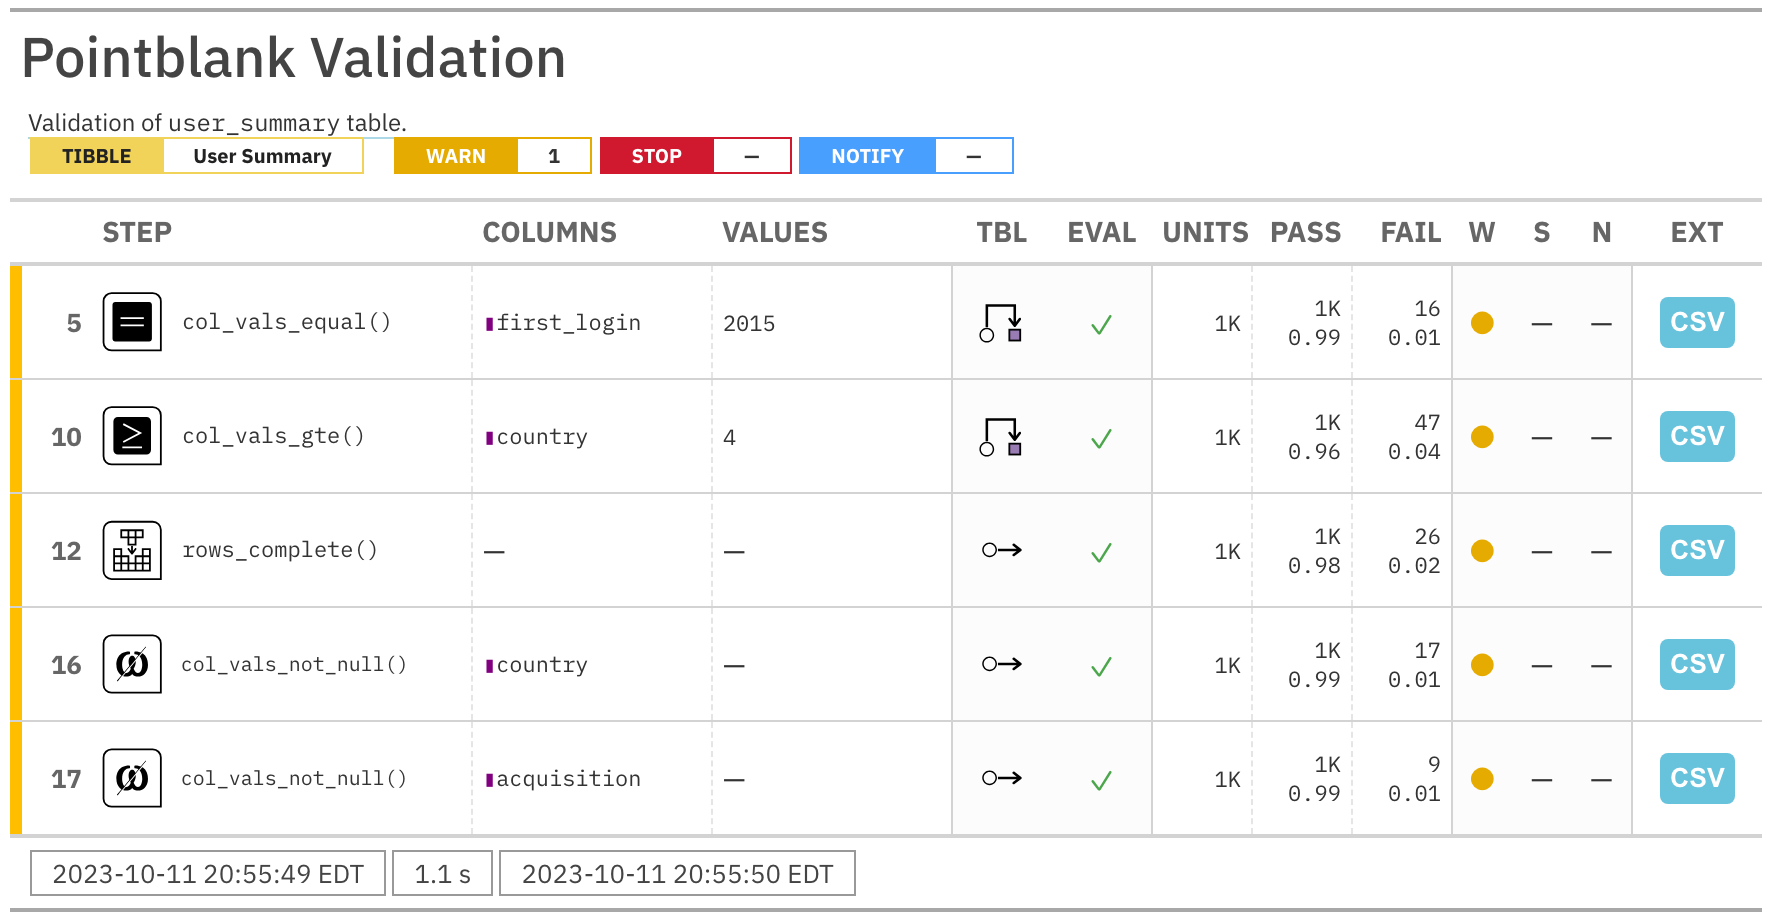Image resolution: width=1772 pixels, height=920 pixels.
Task: Click the red STOP threshold badge
Action: (656, 156)
